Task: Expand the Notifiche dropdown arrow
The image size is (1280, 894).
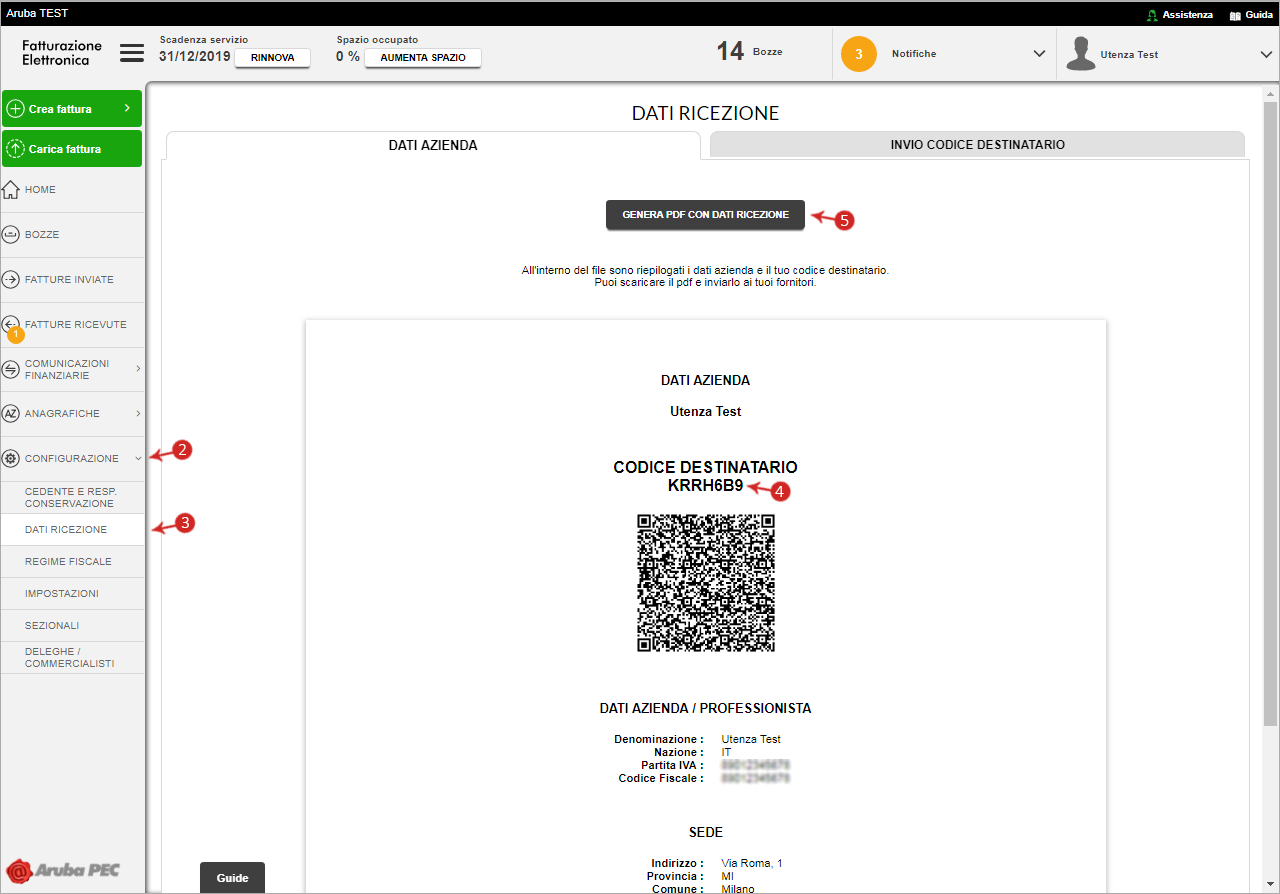Action: (1039, 54)
